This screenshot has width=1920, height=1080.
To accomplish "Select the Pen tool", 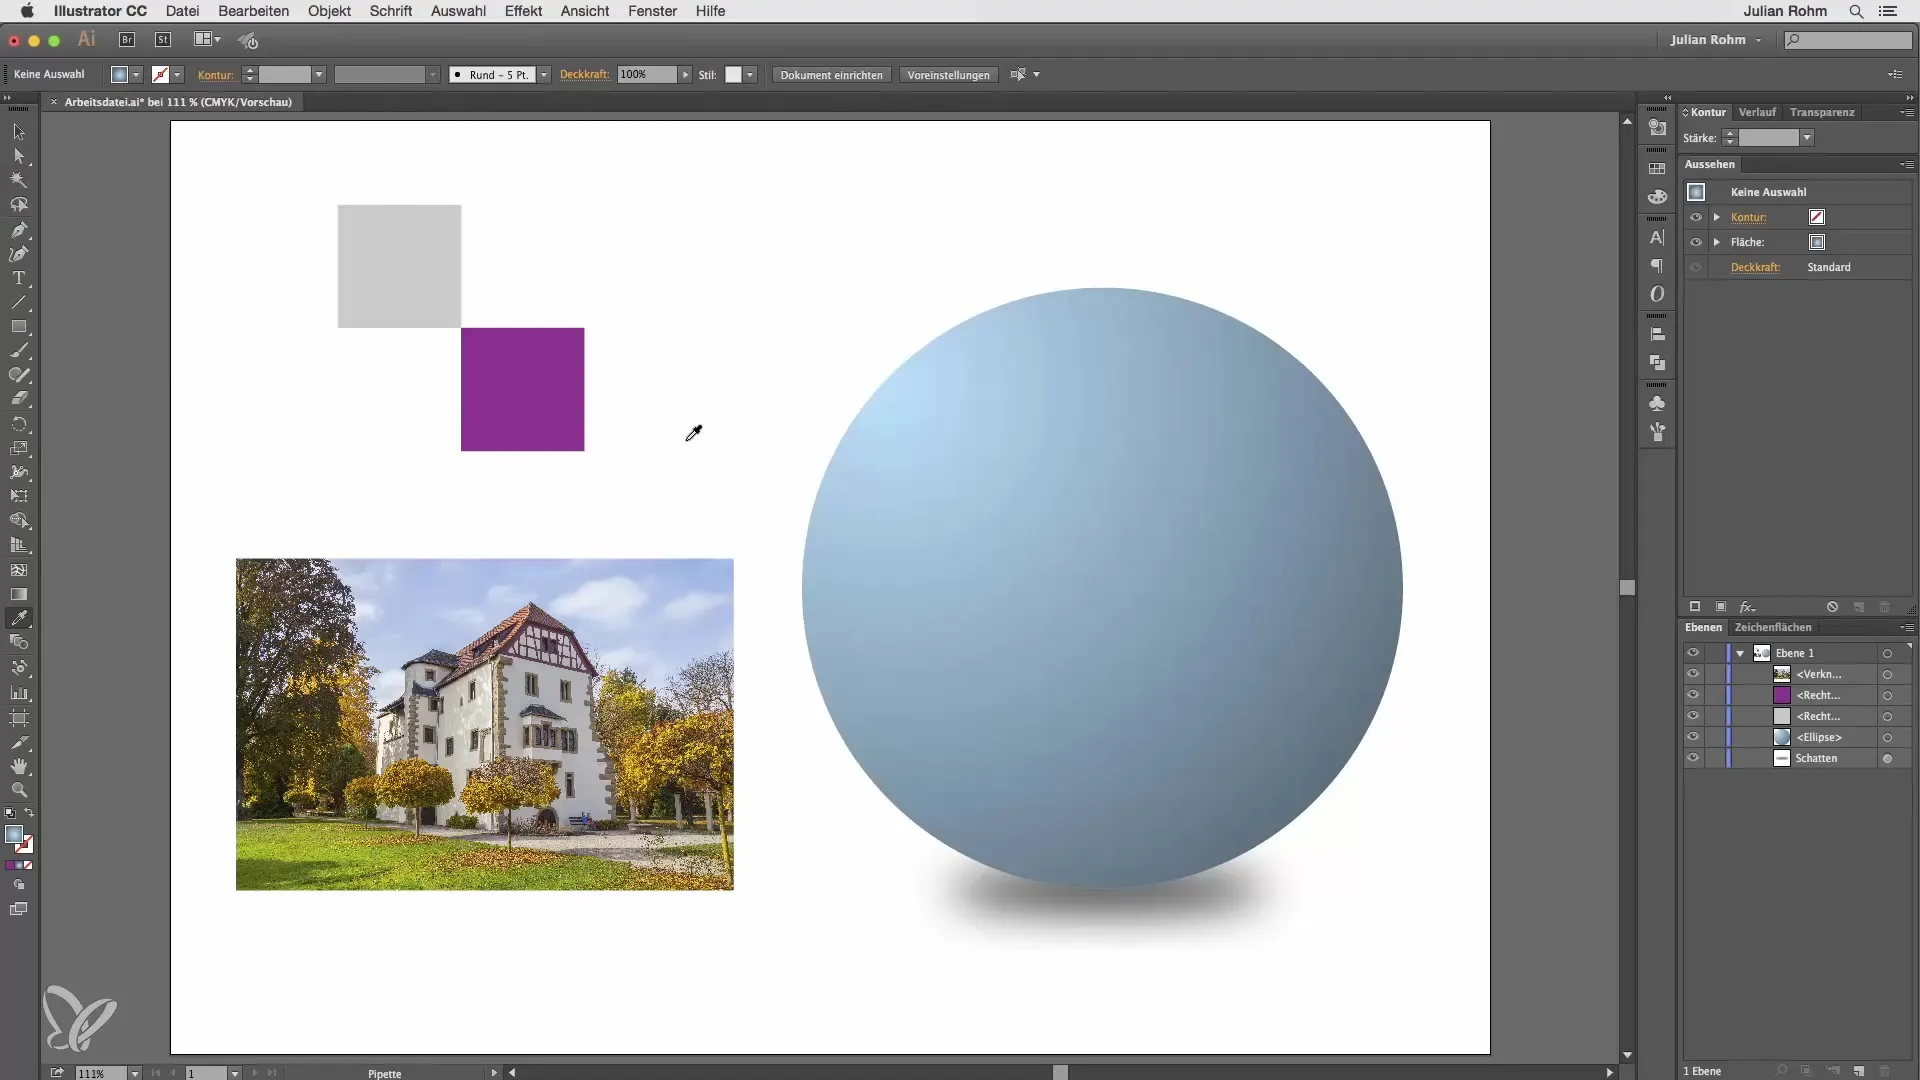I will [19, 229].
